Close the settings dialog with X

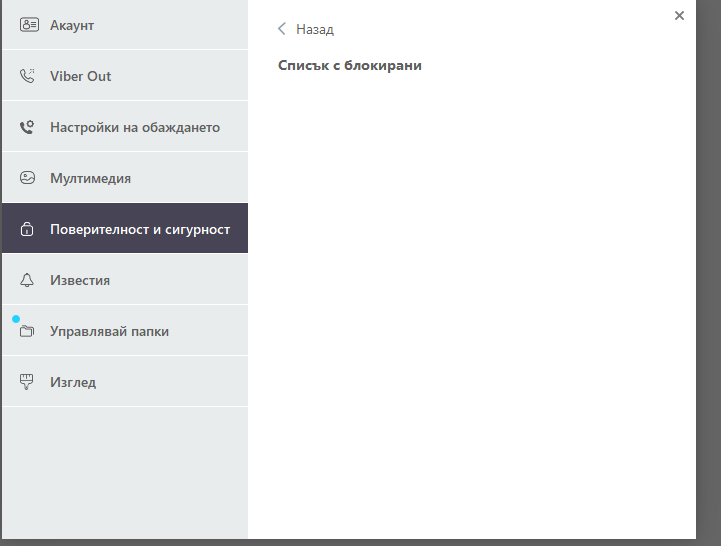coord(679,15)
